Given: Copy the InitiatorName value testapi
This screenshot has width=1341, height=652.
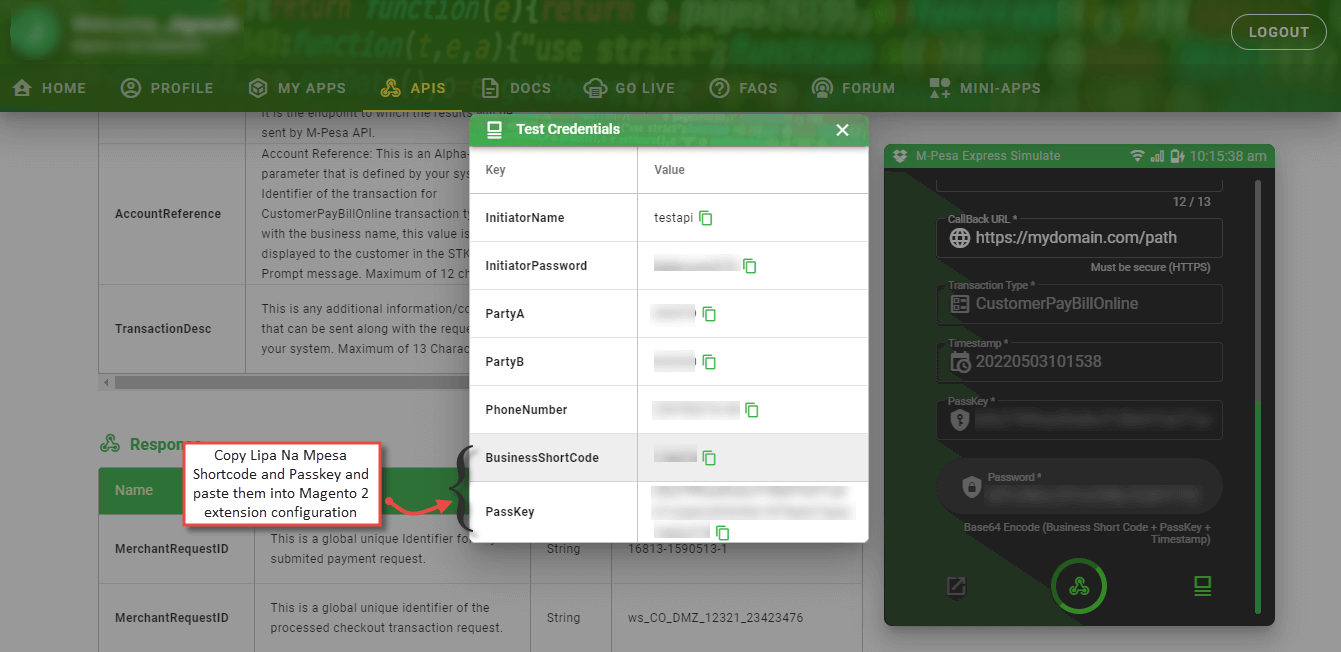Looking at the screenshot, I should tap(706, 218).
